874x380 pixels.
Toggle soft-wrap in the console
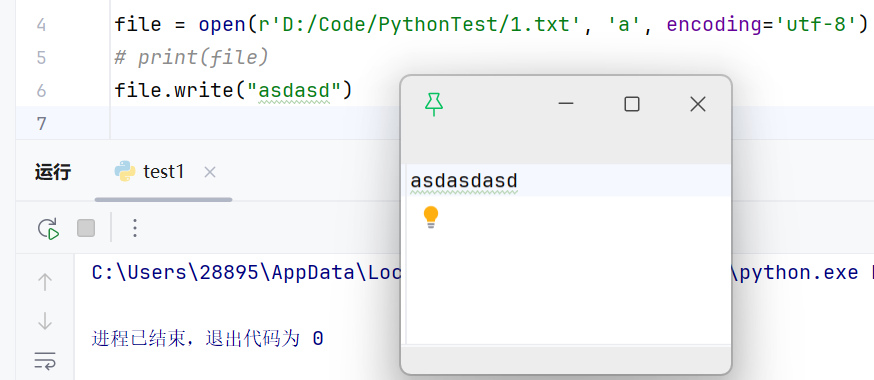[45, 361]
